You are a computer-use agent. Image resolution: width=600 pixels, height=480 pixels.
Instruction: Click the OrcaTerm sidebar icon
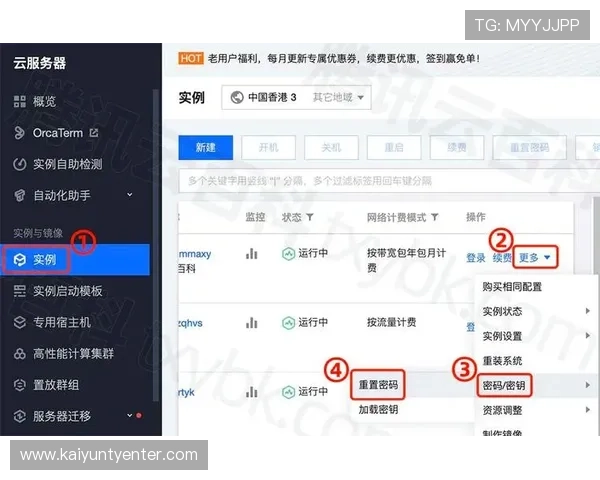coord(20,133)
